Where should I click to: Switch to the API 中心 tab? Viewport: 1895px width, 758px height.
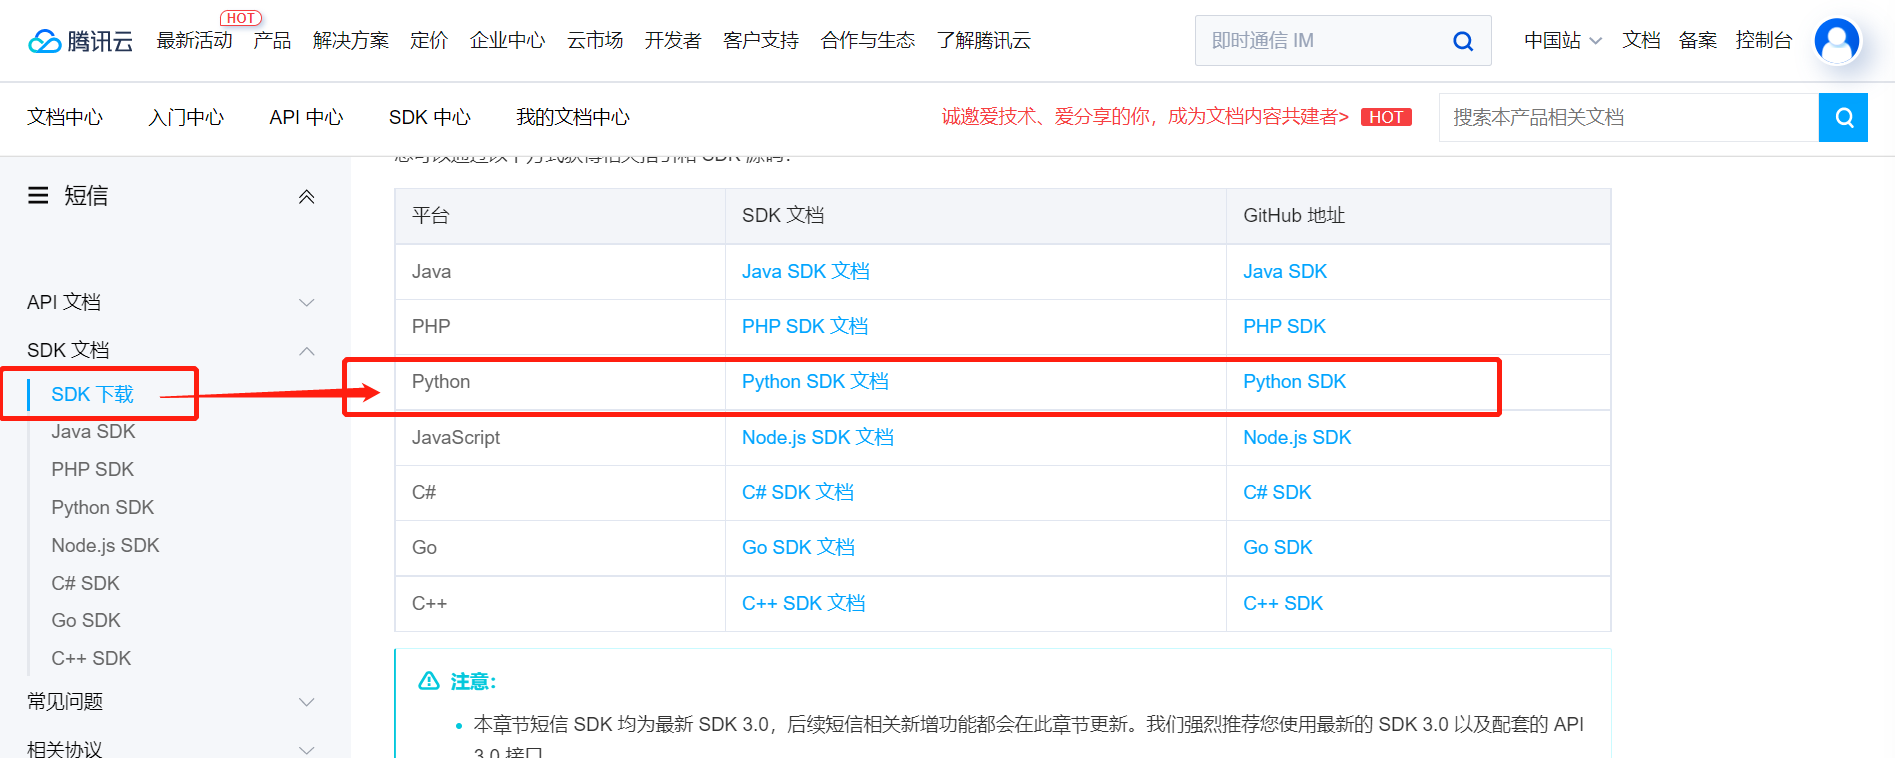pos(306,117)
